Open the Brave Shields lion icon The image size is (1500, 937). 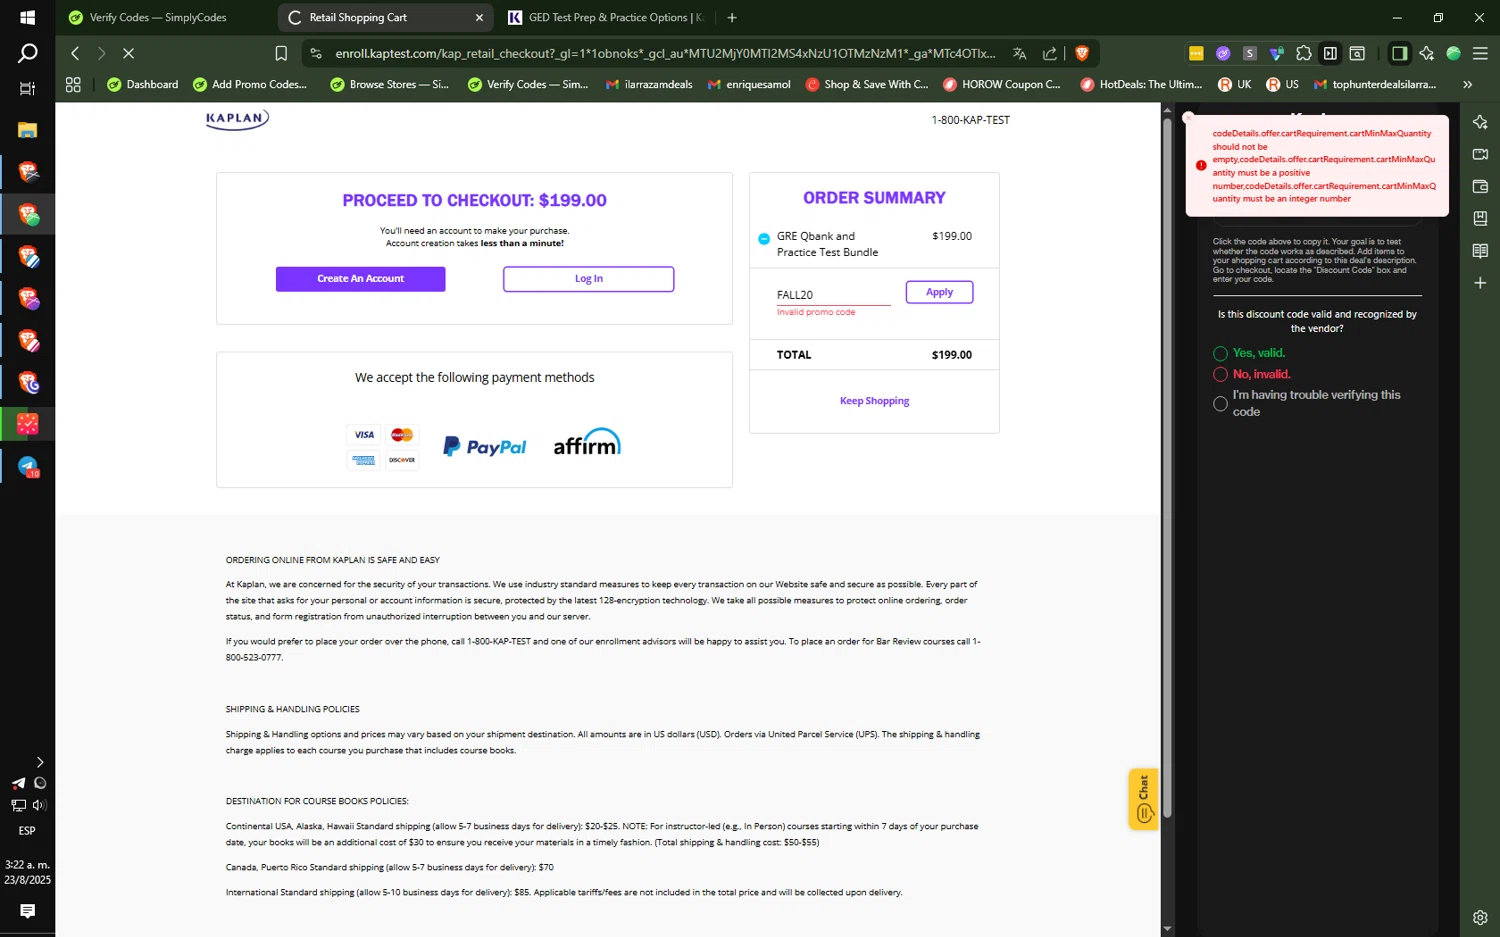point(1081,53)
